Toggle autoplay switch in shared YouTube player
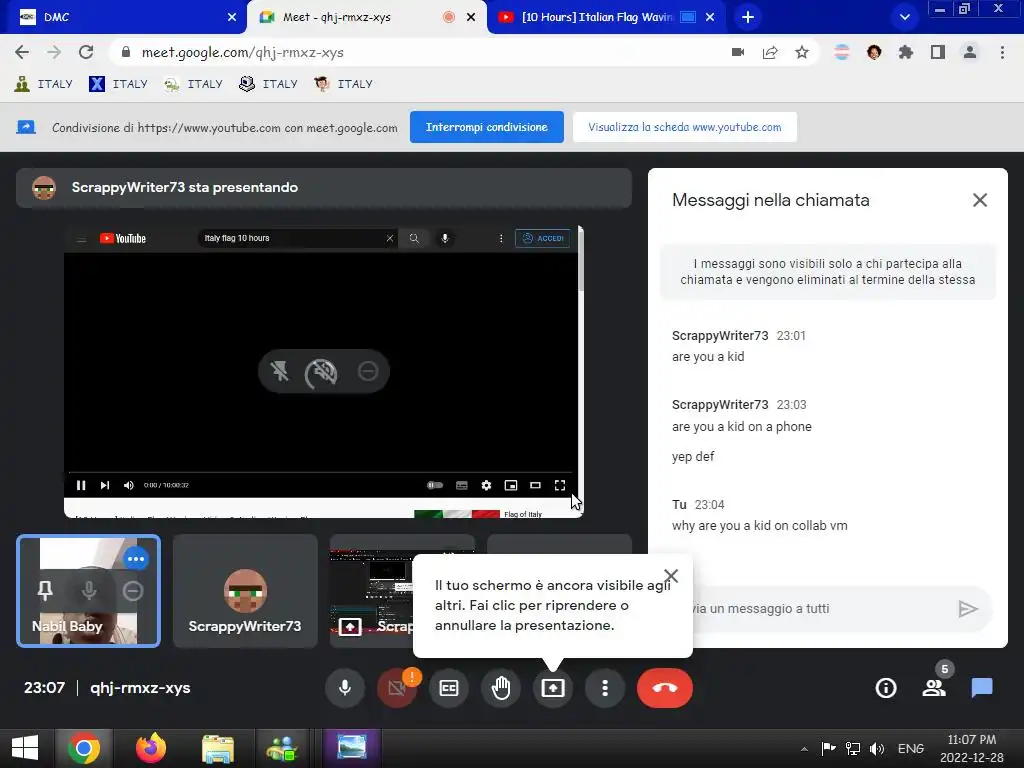The height and width of the screenshot is (768, 1024). tap(435, 485)
